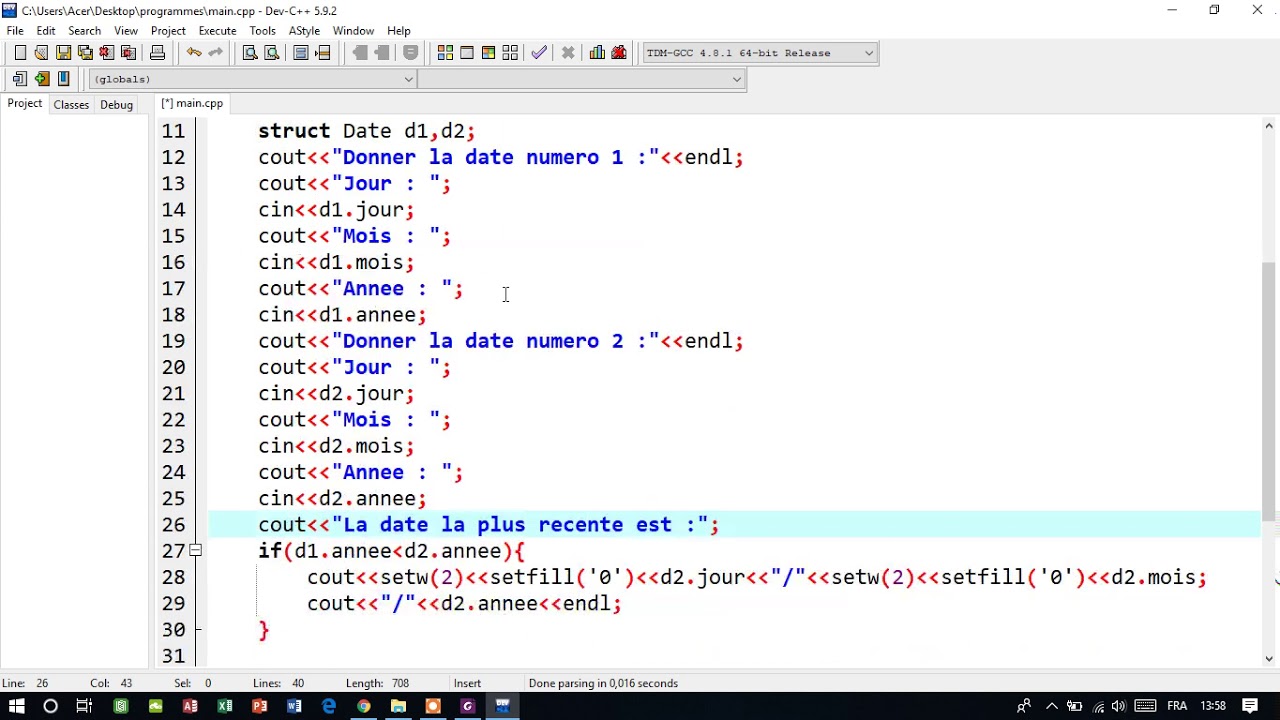
Task: Click the Print toolbar icon
Action: (157, 53)
